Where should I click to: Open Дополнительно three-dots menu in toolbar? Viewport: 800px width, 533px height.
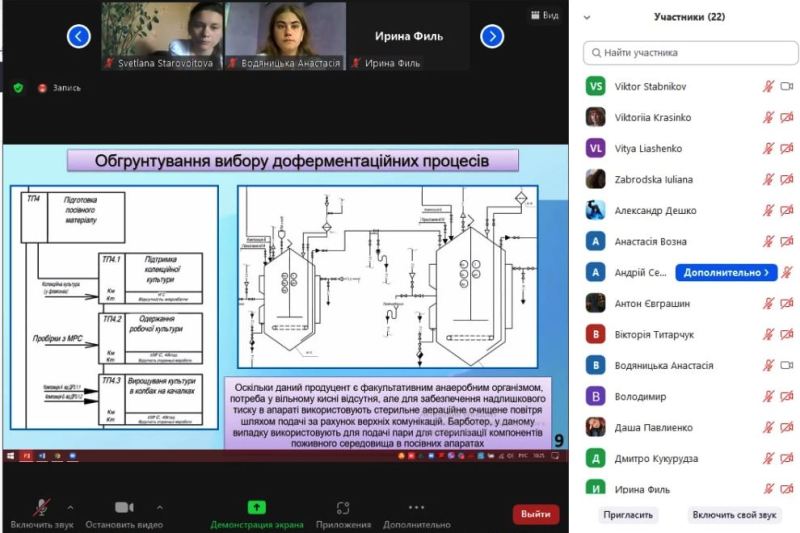click(x=416, y=514)
